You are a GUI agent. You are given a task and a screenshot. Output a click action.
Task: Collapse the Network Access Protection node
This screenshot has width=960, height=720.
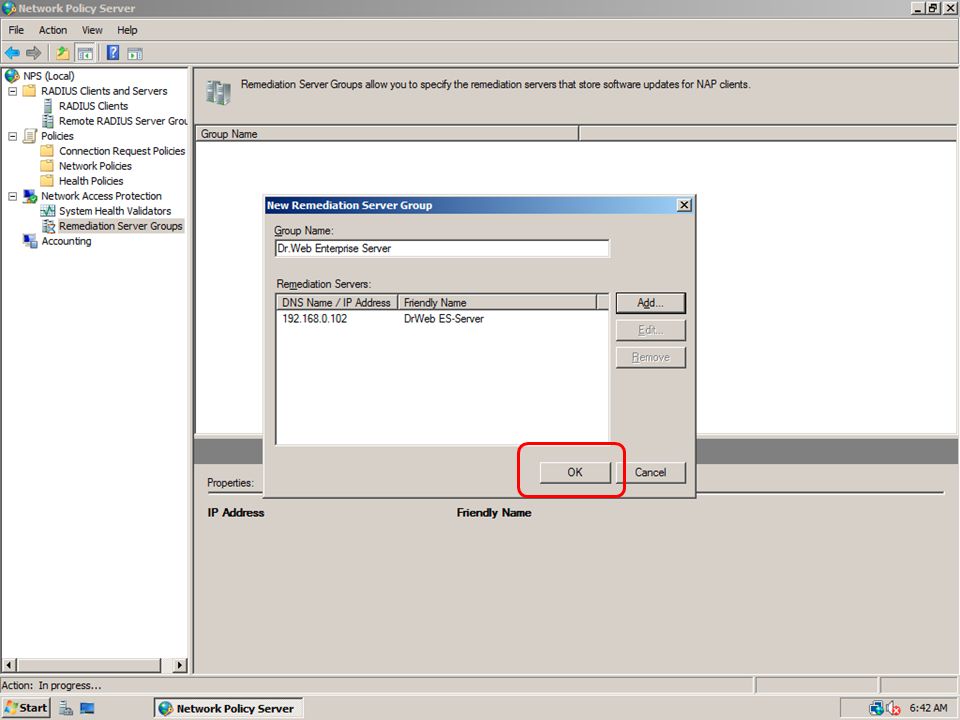[12, 196]
